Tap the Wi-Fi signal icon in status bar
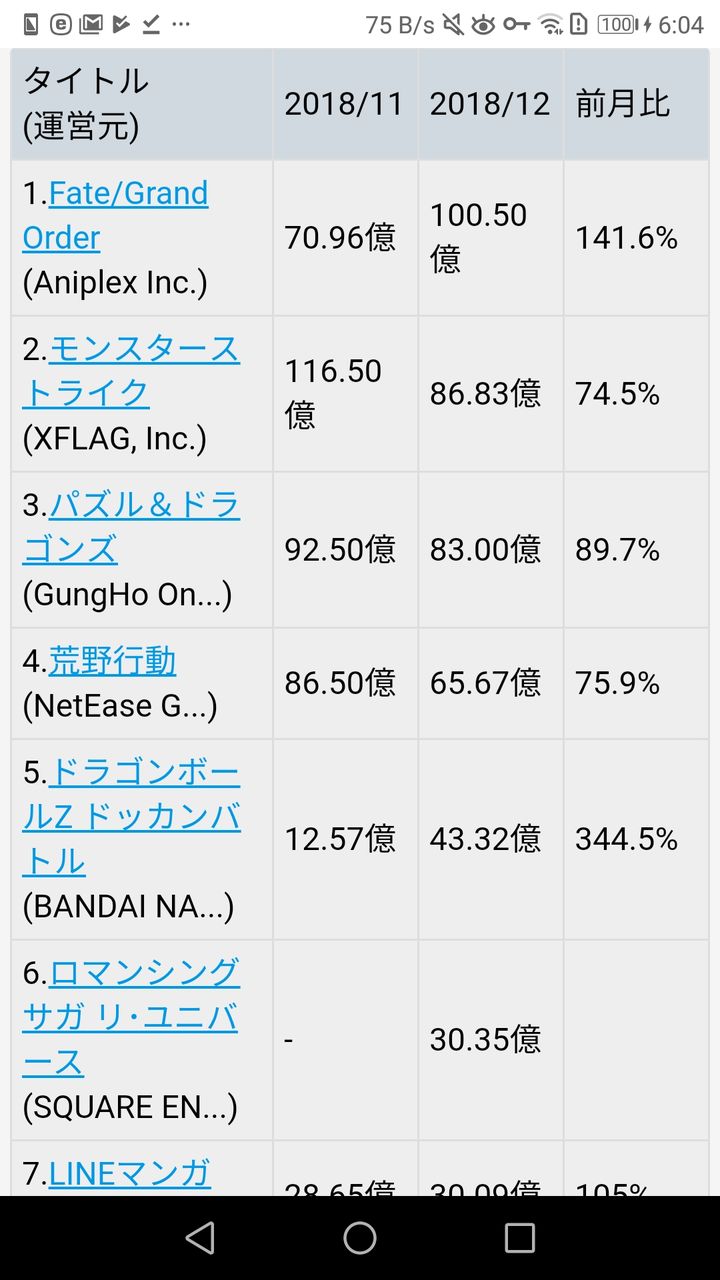The width and height of the screenshot is (720, 1280). coord(549,24)
